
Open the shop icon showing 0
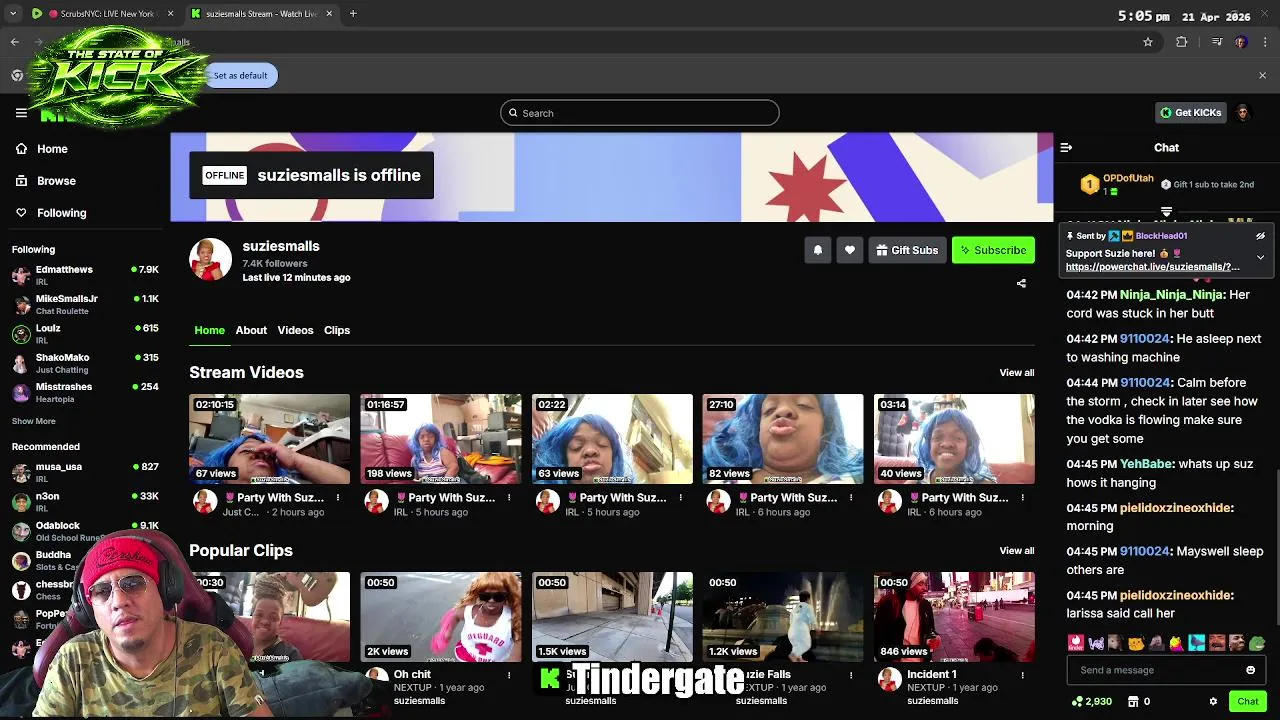[1139, 701]
